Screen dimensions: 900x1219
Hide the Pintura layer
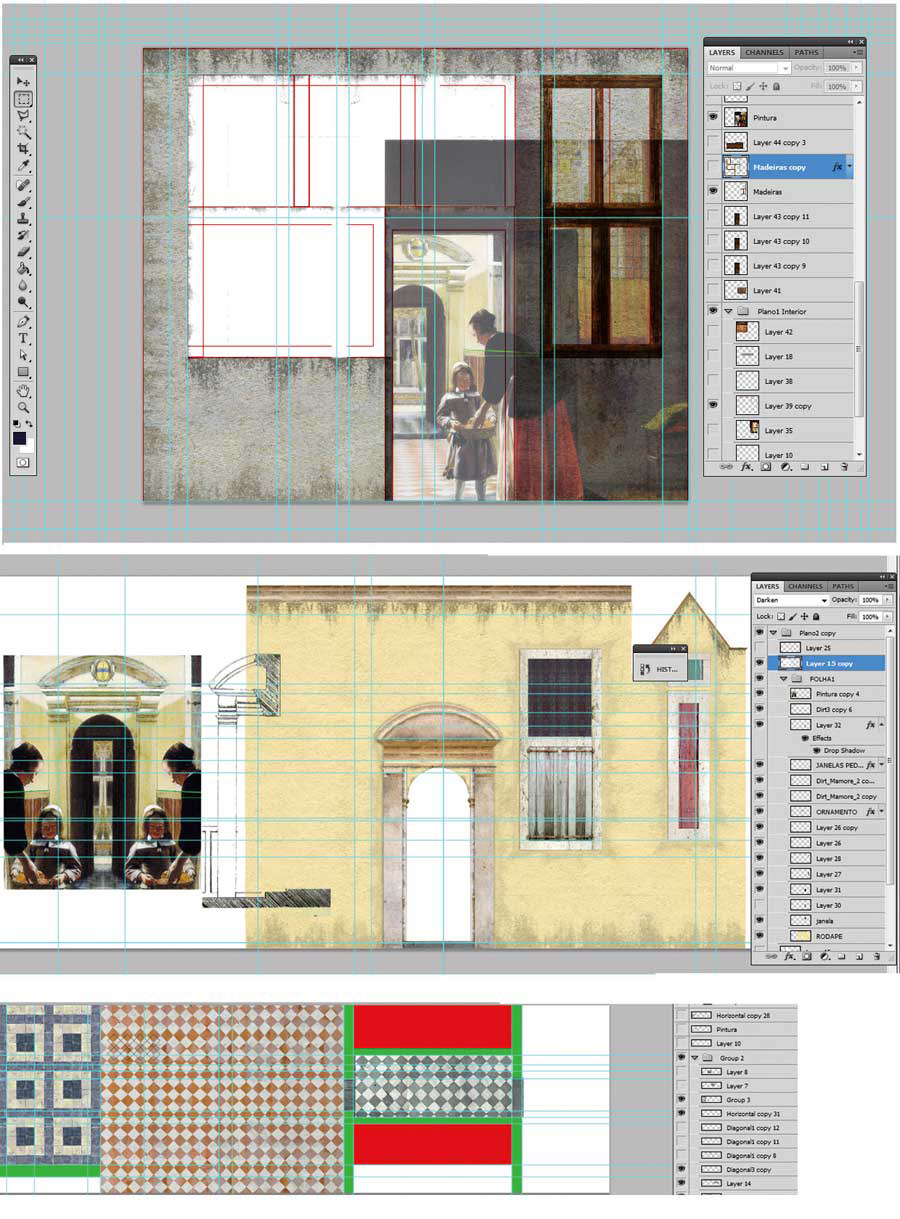coord(712,117)
